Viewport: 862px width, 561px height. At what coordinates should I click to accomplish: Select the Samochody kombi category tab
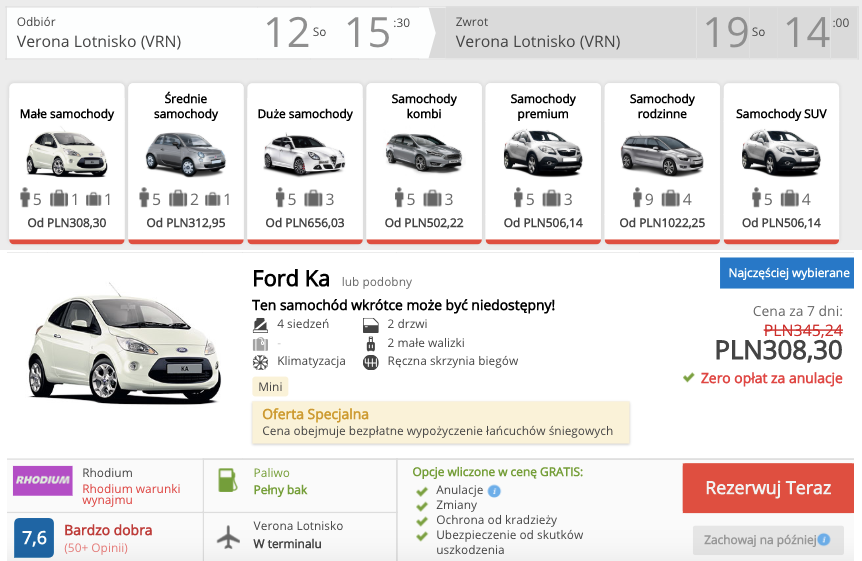pyautogui.click(x=424, y=163)
